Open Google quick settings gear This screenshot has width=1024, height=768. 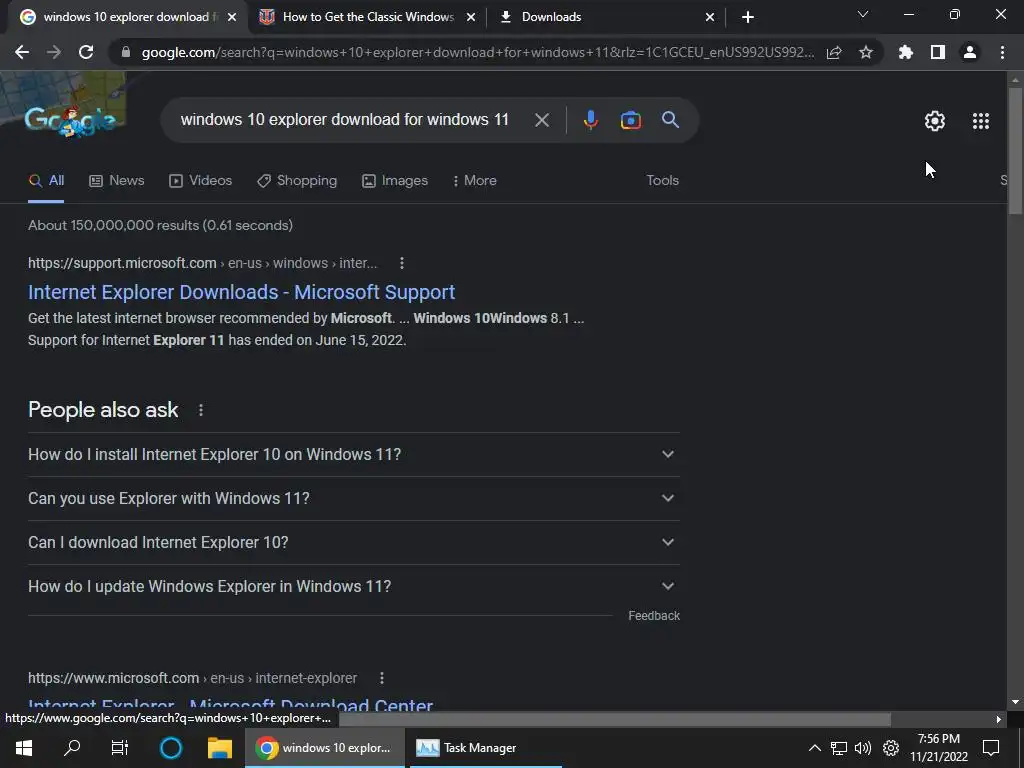(x=935, y=121)
